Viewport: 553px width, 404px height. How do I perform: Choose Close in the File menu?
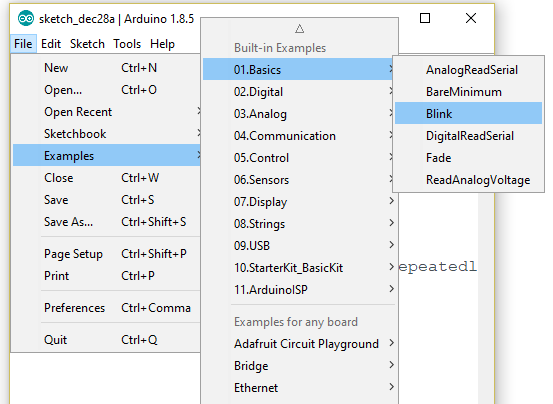pos(107,178)
